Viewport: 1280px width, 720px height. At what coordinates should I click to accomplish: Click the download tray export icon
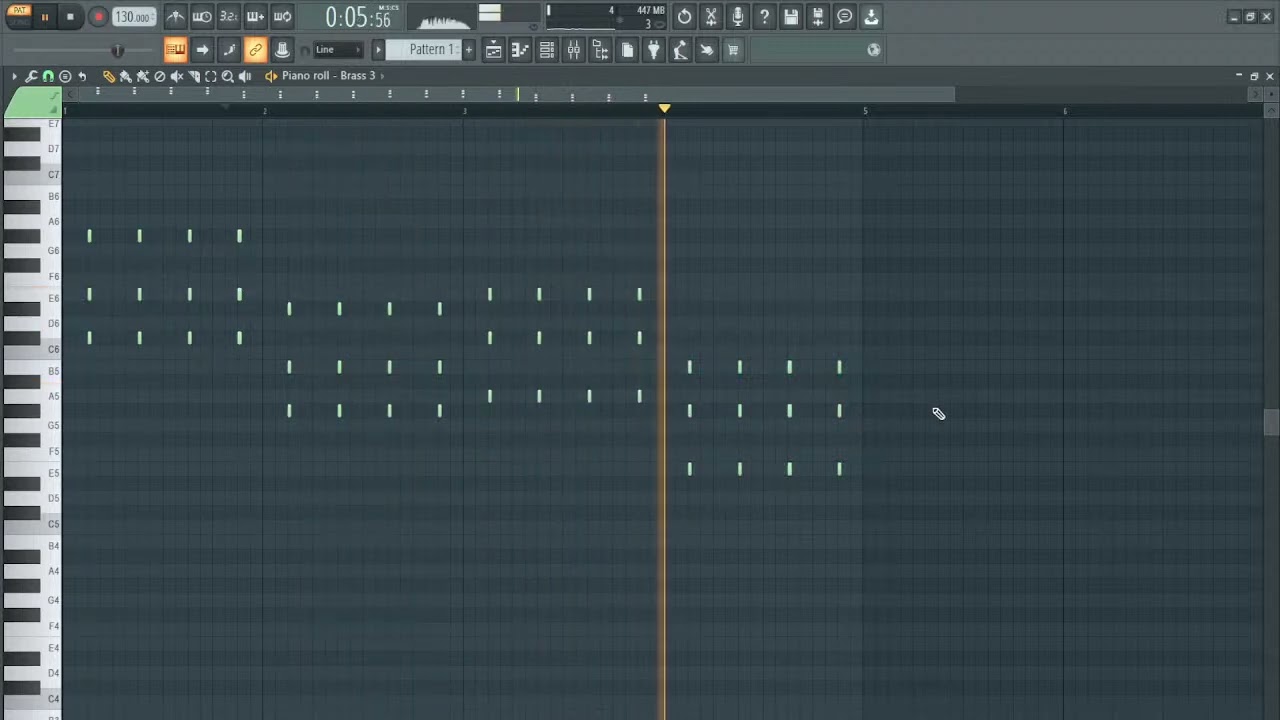point(871,17)
